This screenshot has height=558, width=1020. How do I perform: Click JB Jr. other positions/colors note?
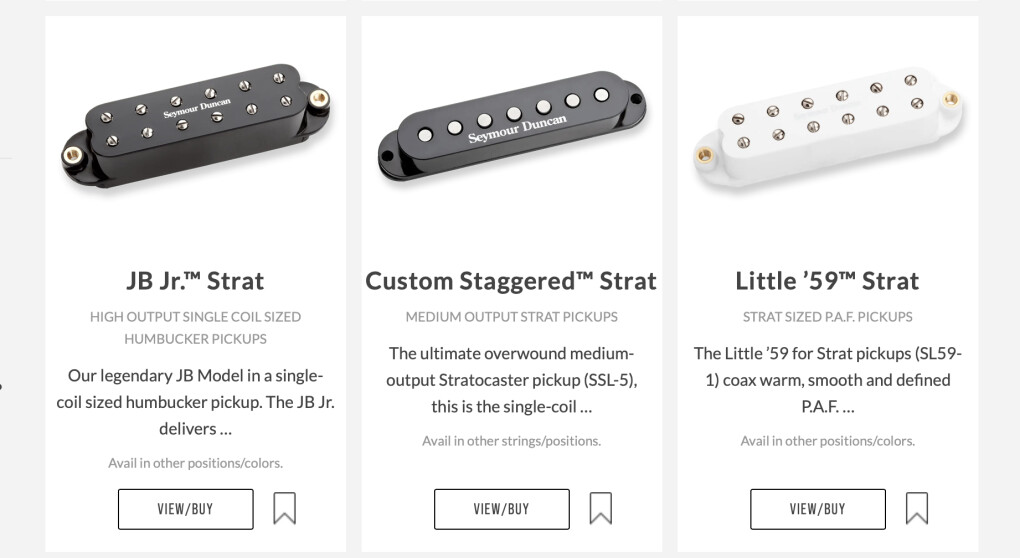tap(195, 463)
